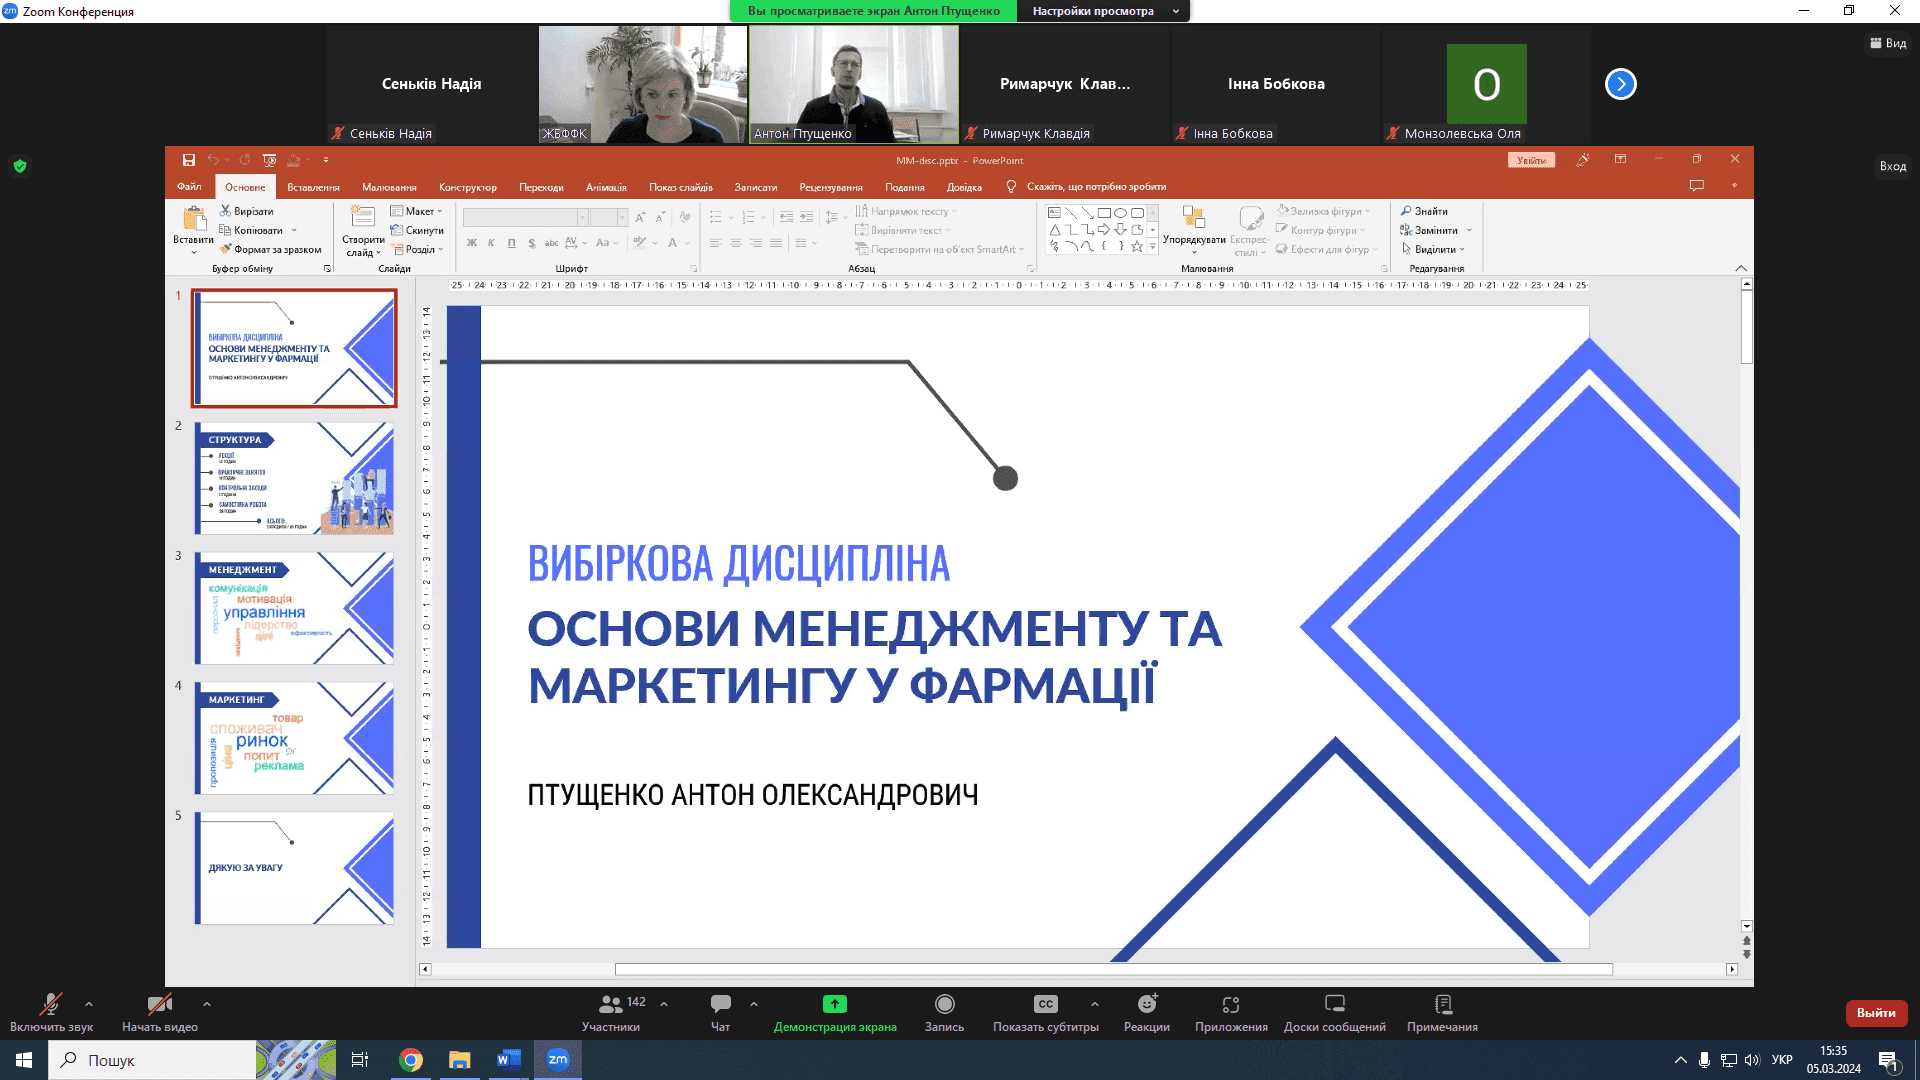The width and height of the screenshot is (1920, 1080).
Task: Open Zoom encryption shield info icon
Action: [x=20, y=166]
